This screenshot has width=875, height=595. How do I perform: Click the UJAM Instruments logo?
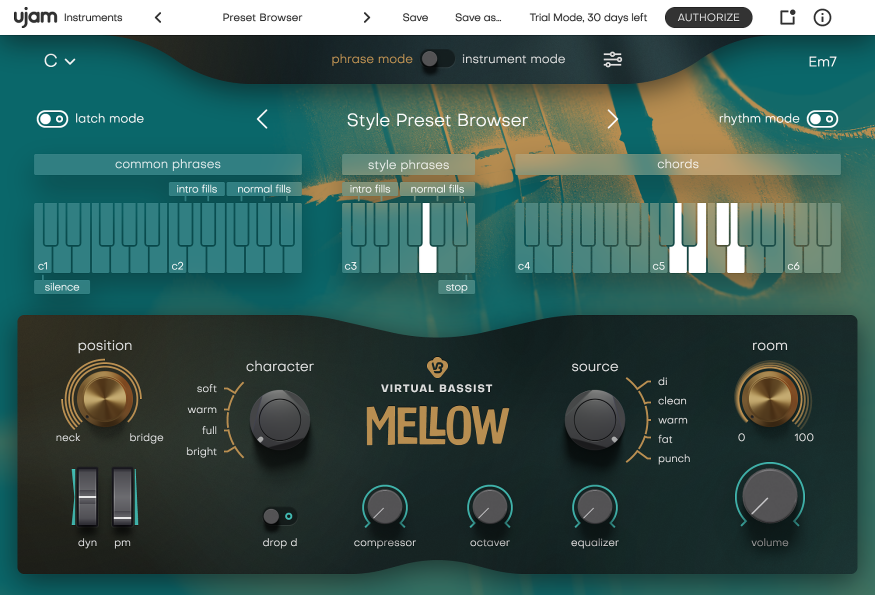tap(68, 17)
